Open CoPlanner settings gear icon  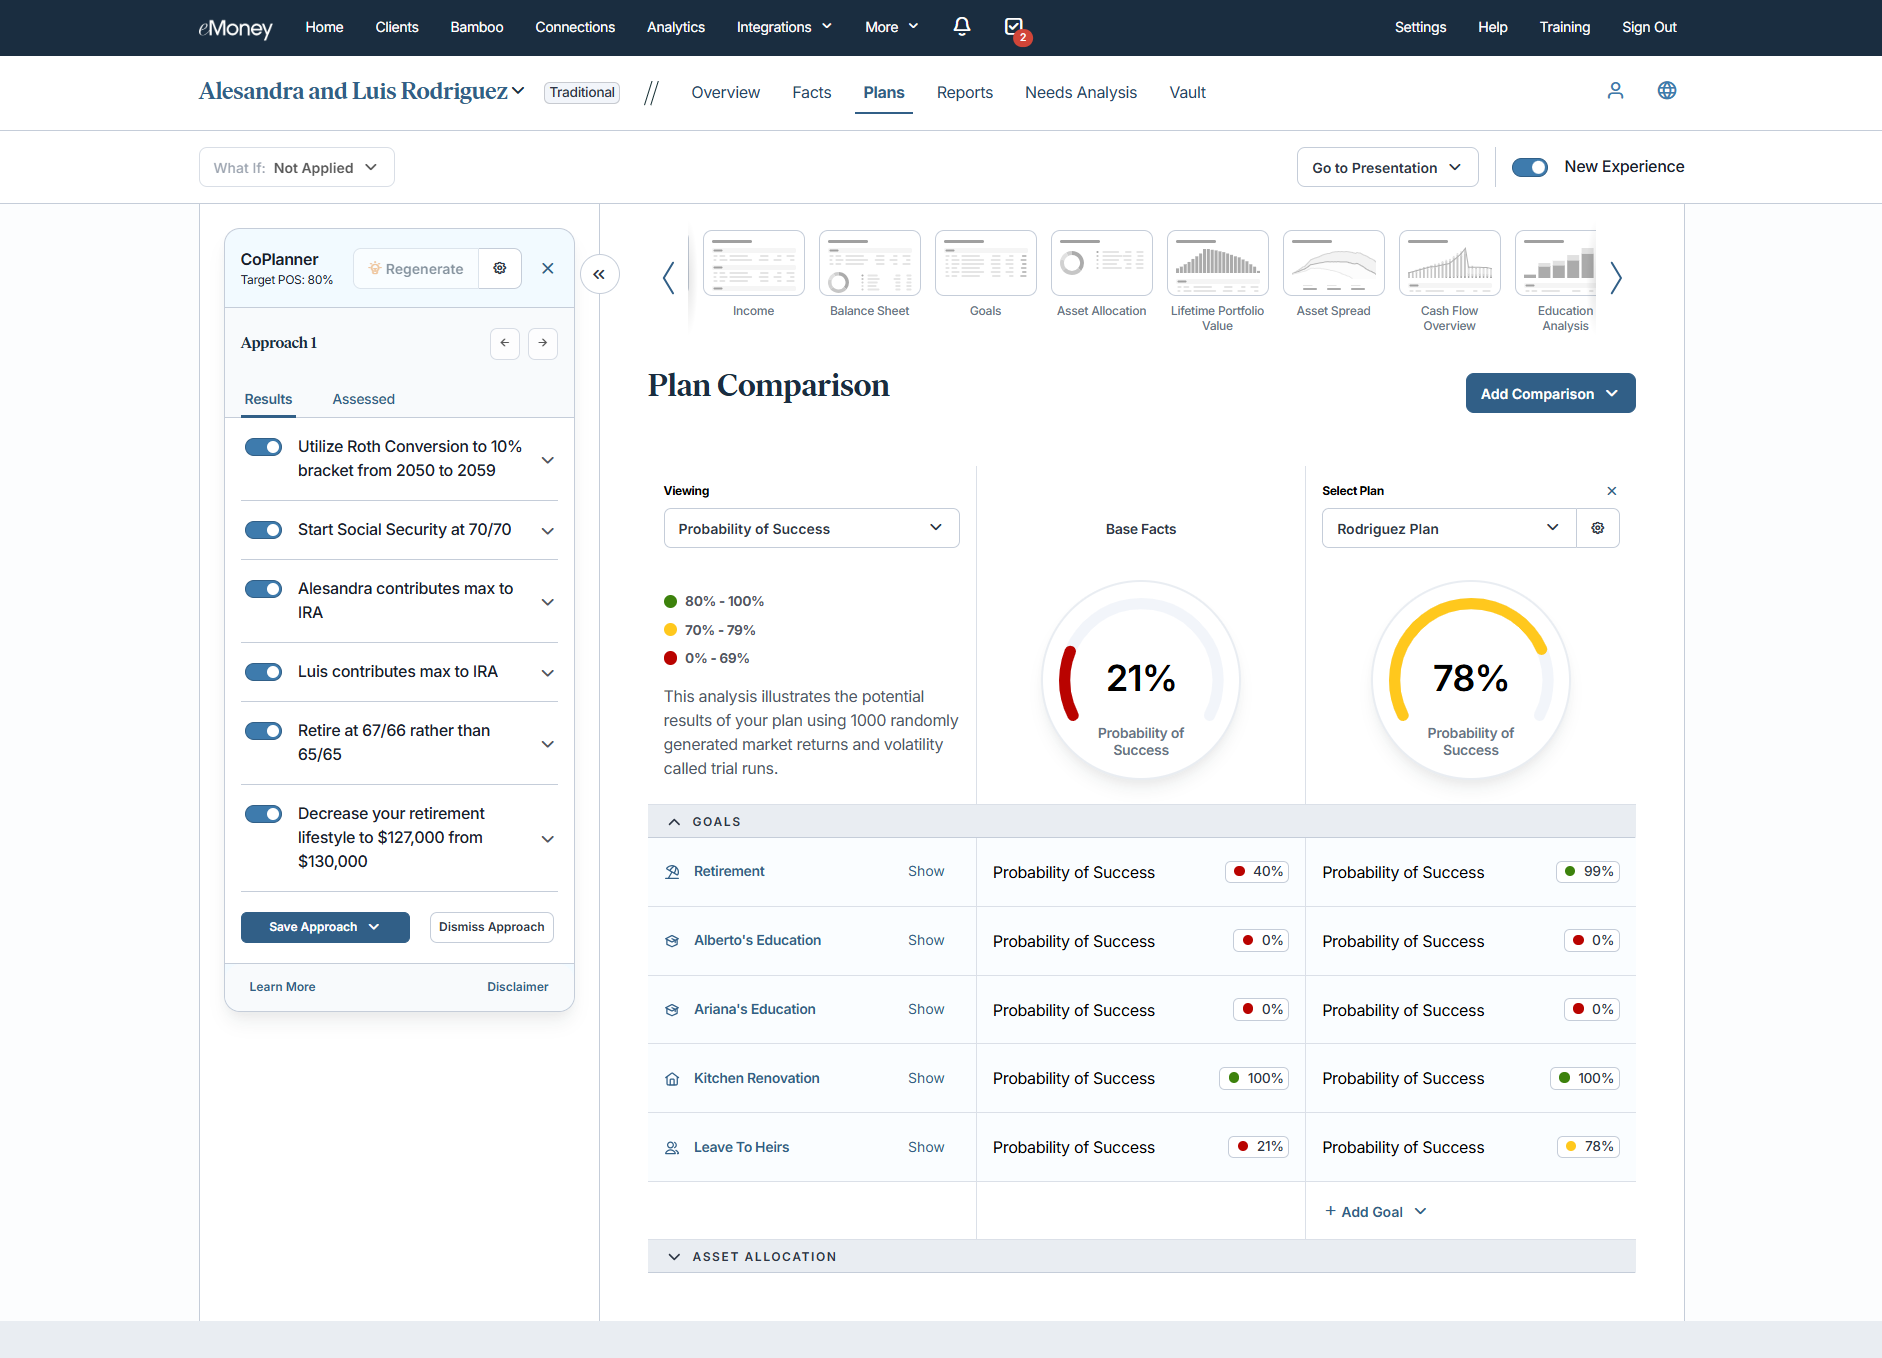tap(500, 268)
